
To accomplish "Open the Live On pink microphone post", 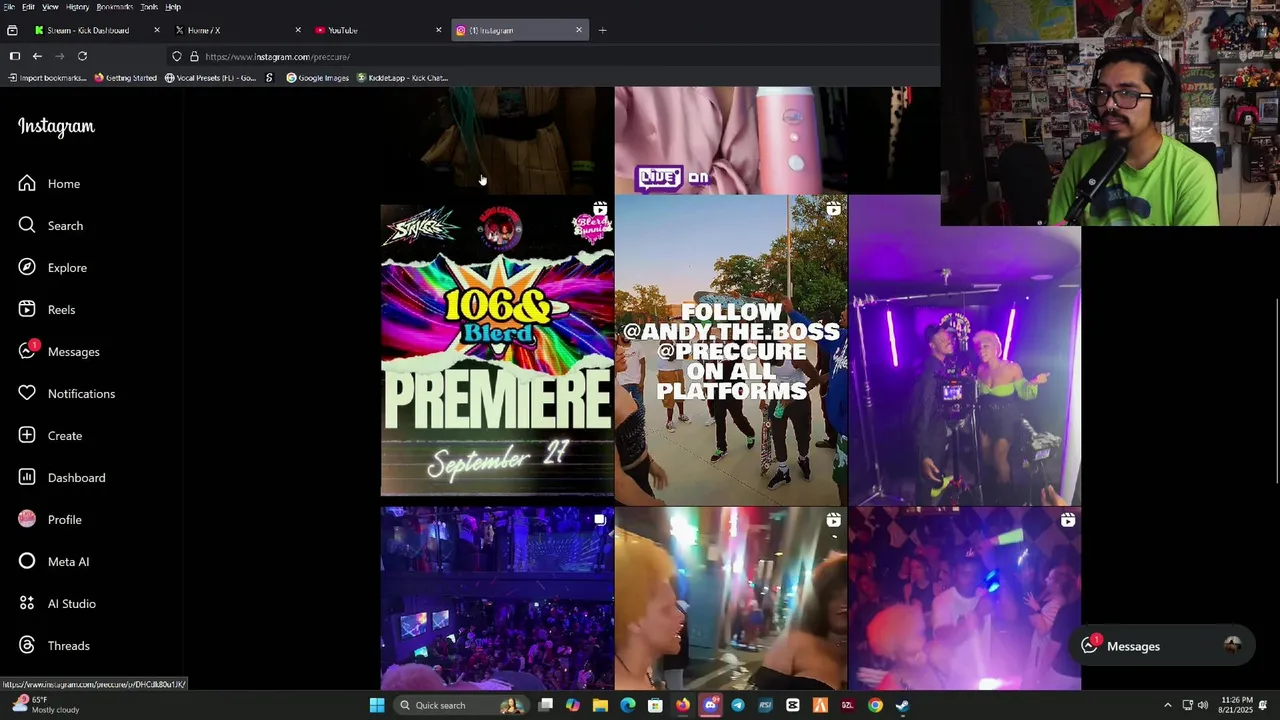I will [x=731, y=140].
